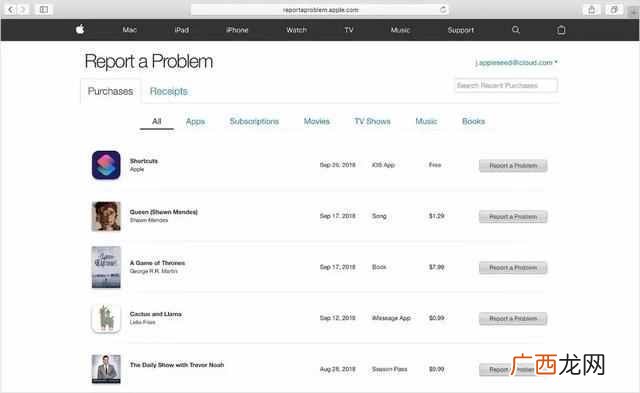Viewport: 640px width, 393px height.
Task: Open the iPad menu item
Action: 182,30
